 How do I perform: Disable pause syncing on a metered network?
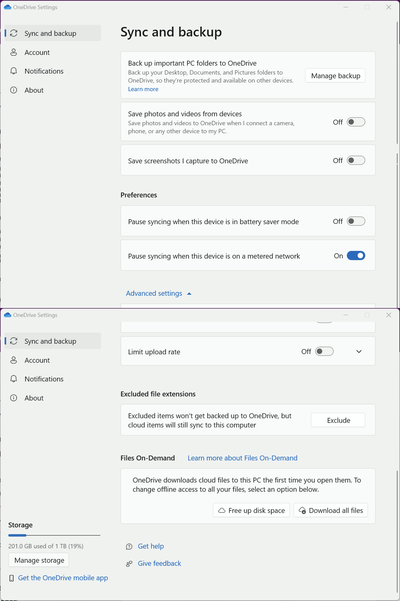(356, 256)
